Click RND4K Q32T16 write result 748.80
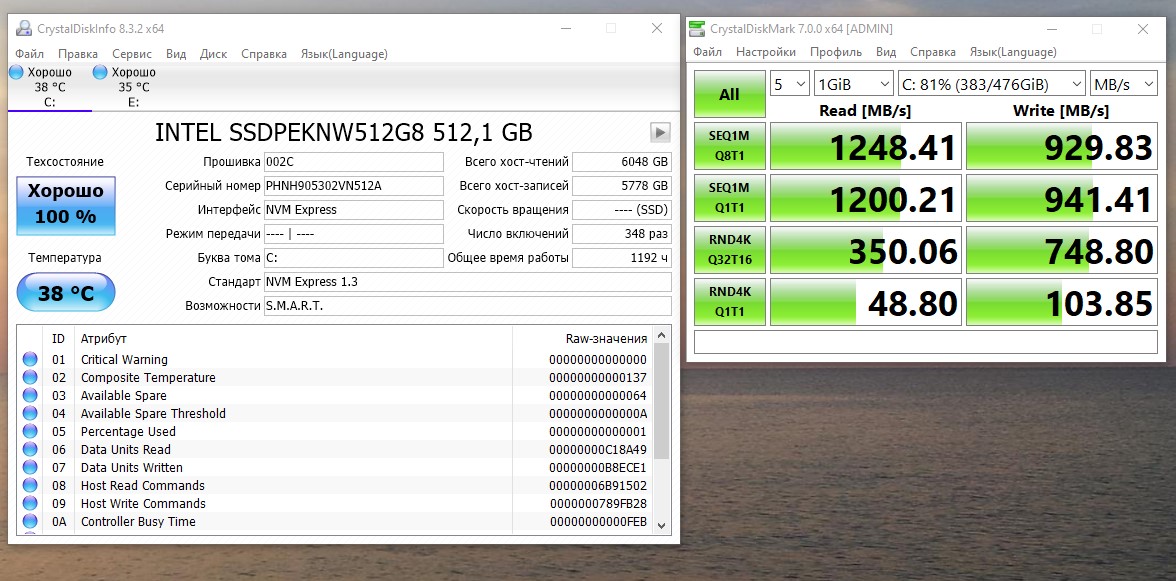This screenshot has height=581, width=1176. [1061, 250]
